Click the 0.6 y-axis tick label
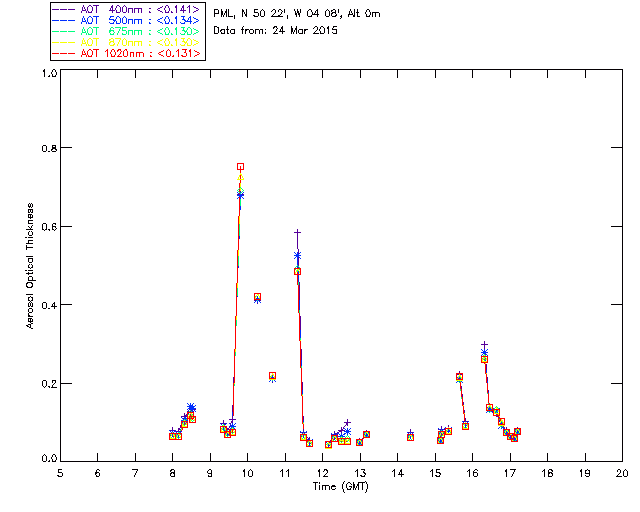Screen dimensions: 640x512 [49, 227]
